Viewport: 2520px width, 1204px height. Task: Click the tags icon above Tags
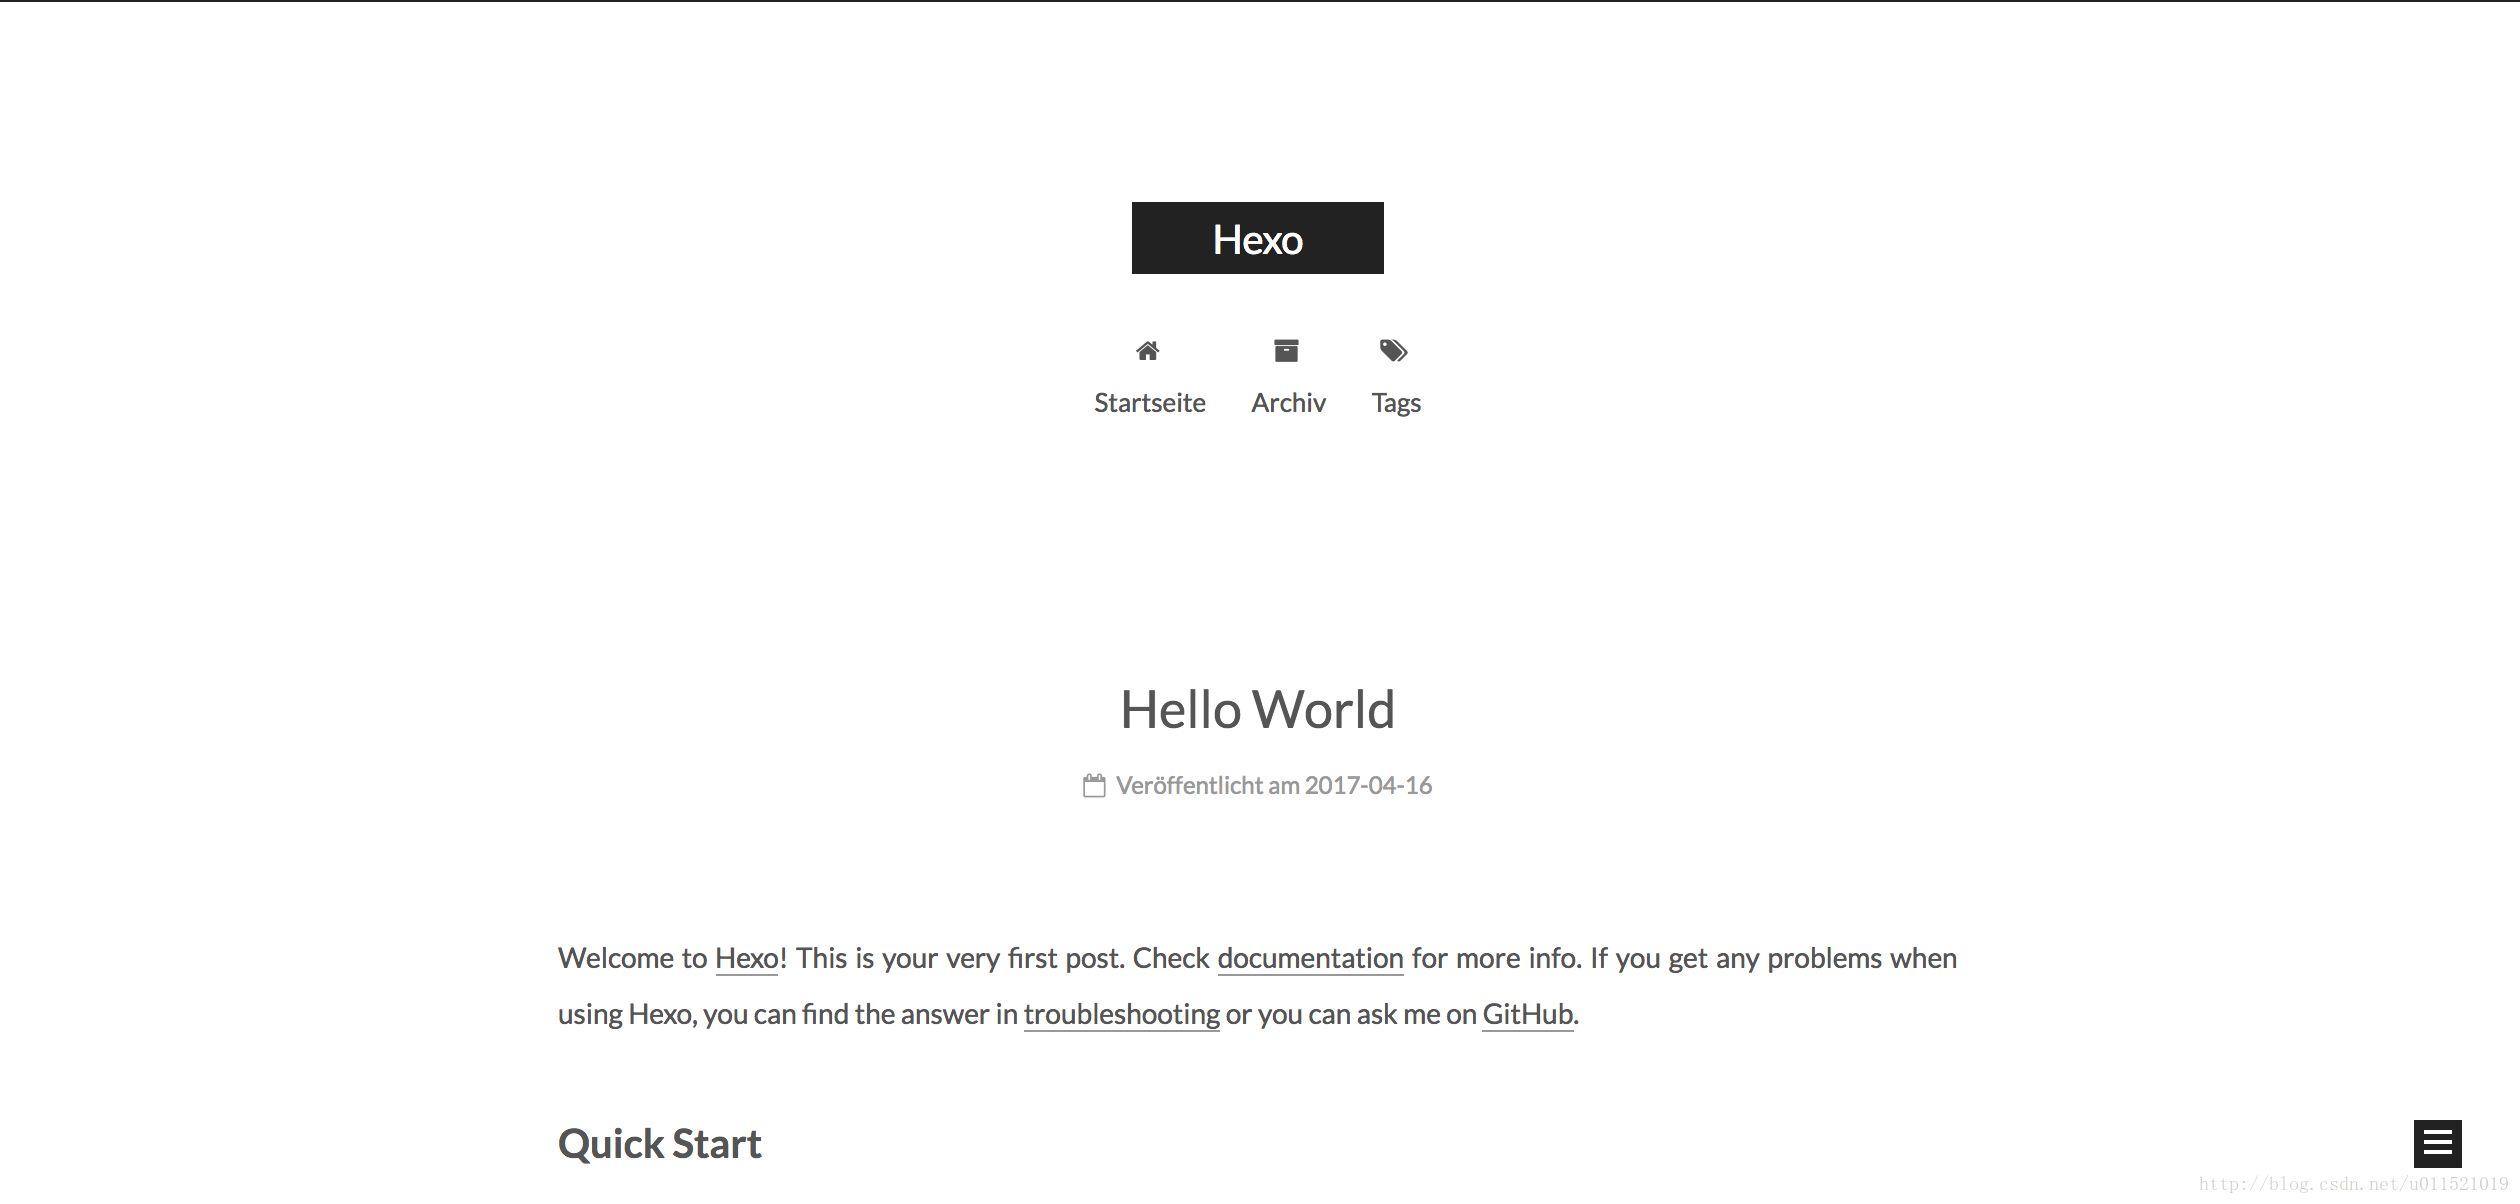(x=1394, y=351)
